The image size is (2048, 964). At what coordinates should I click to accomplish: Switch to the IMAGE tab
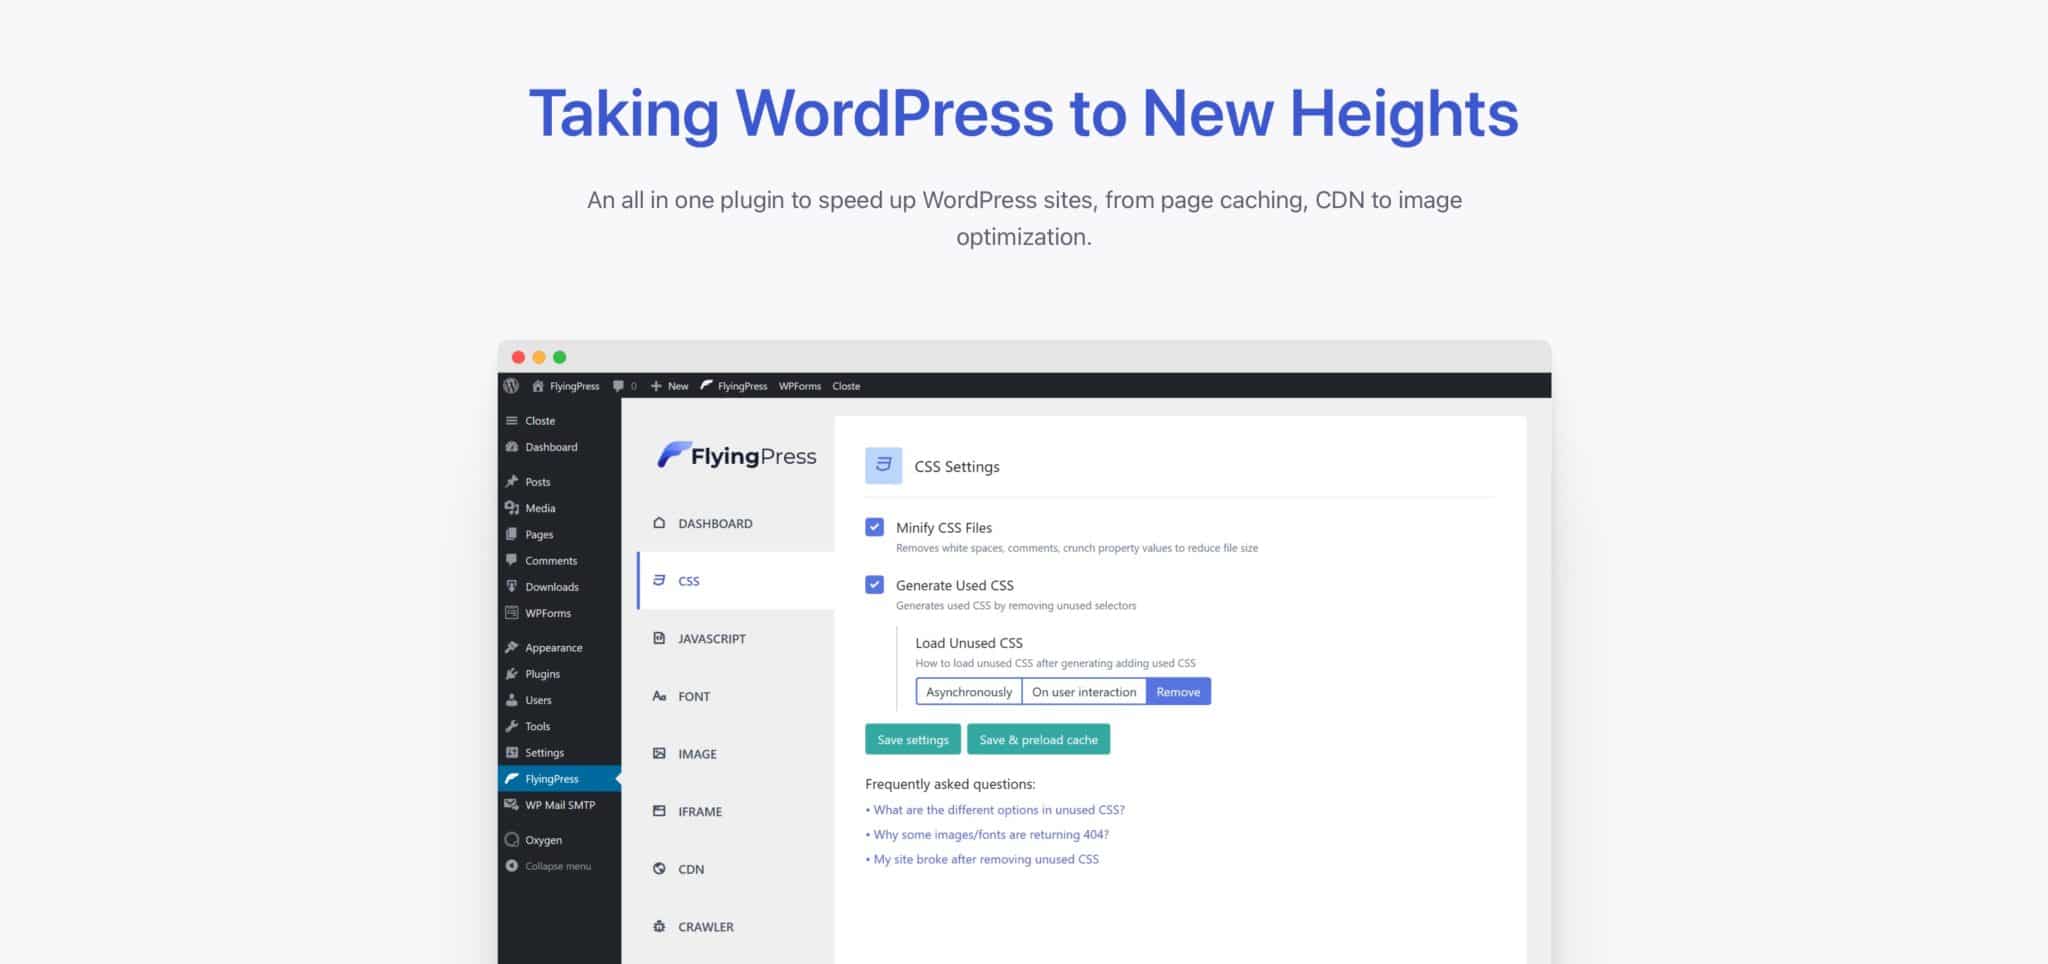[736, 754]
